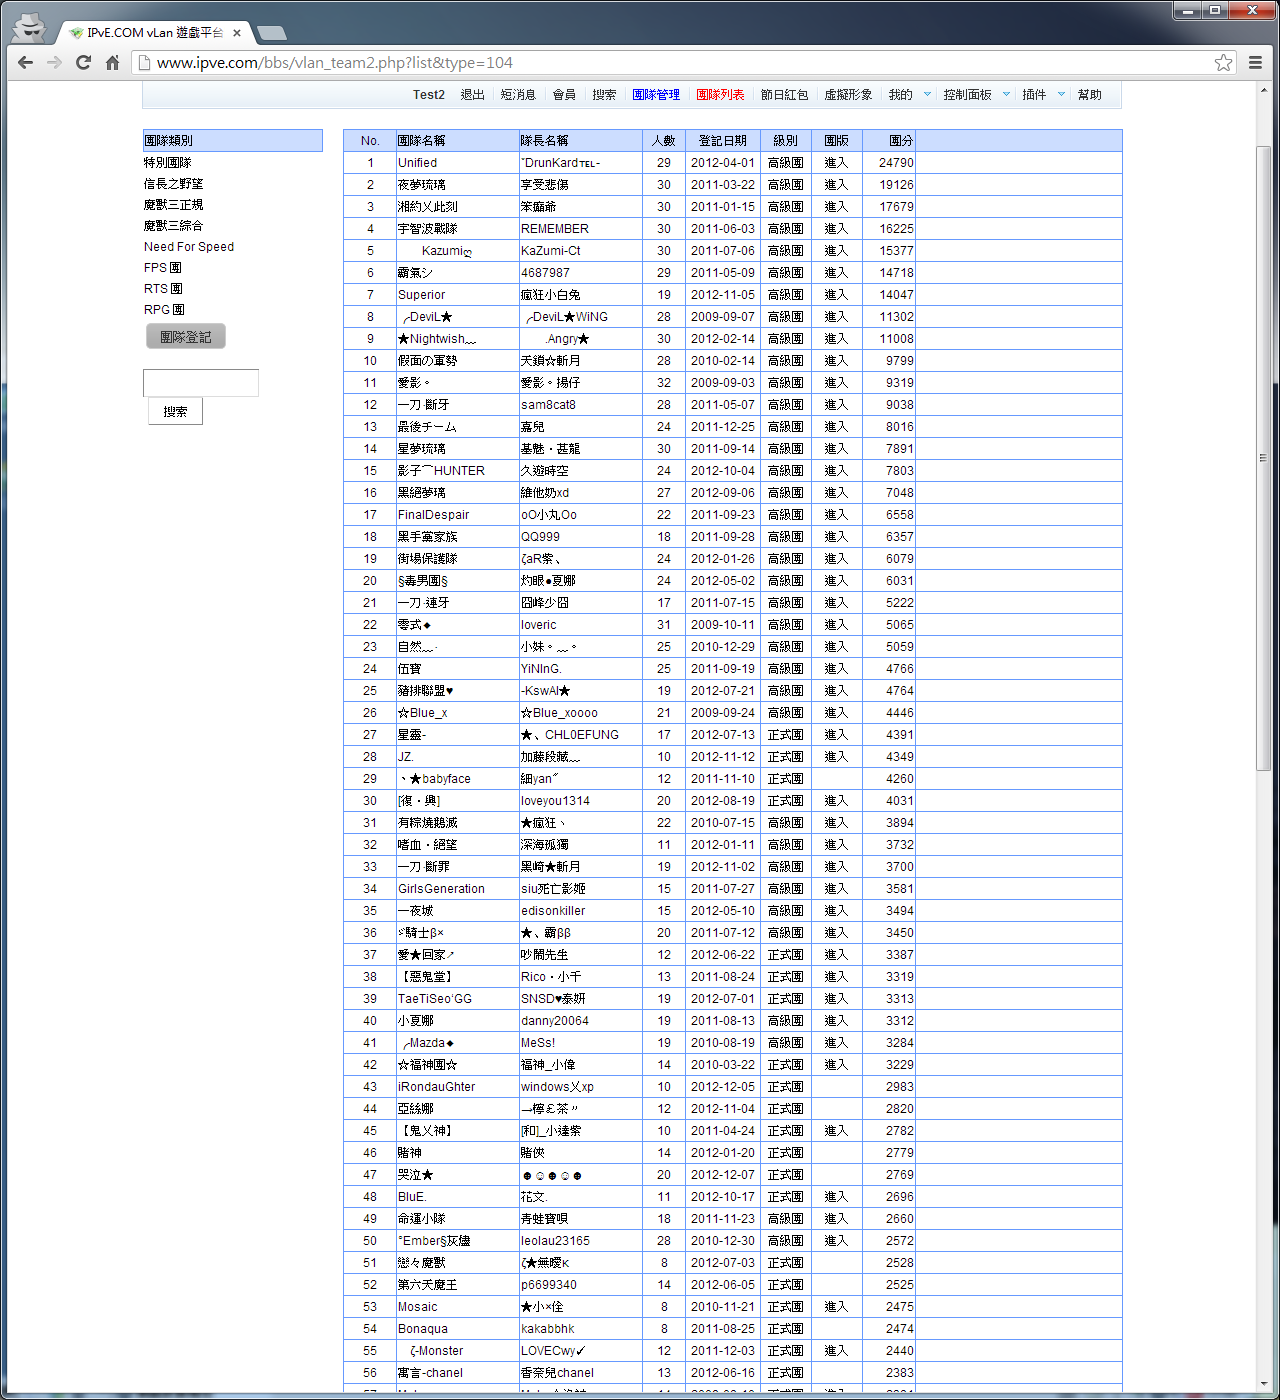Click the browser forward arrow
This screenshot has width=1280, height=1400.
(55, 62)
